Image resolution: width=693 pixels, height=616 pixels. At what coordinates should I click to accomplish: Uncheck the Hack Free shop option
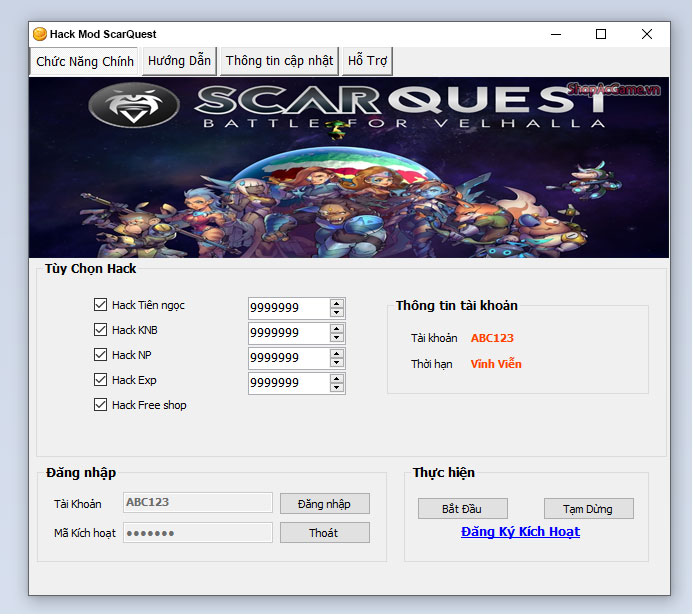(x=100, y=405)
